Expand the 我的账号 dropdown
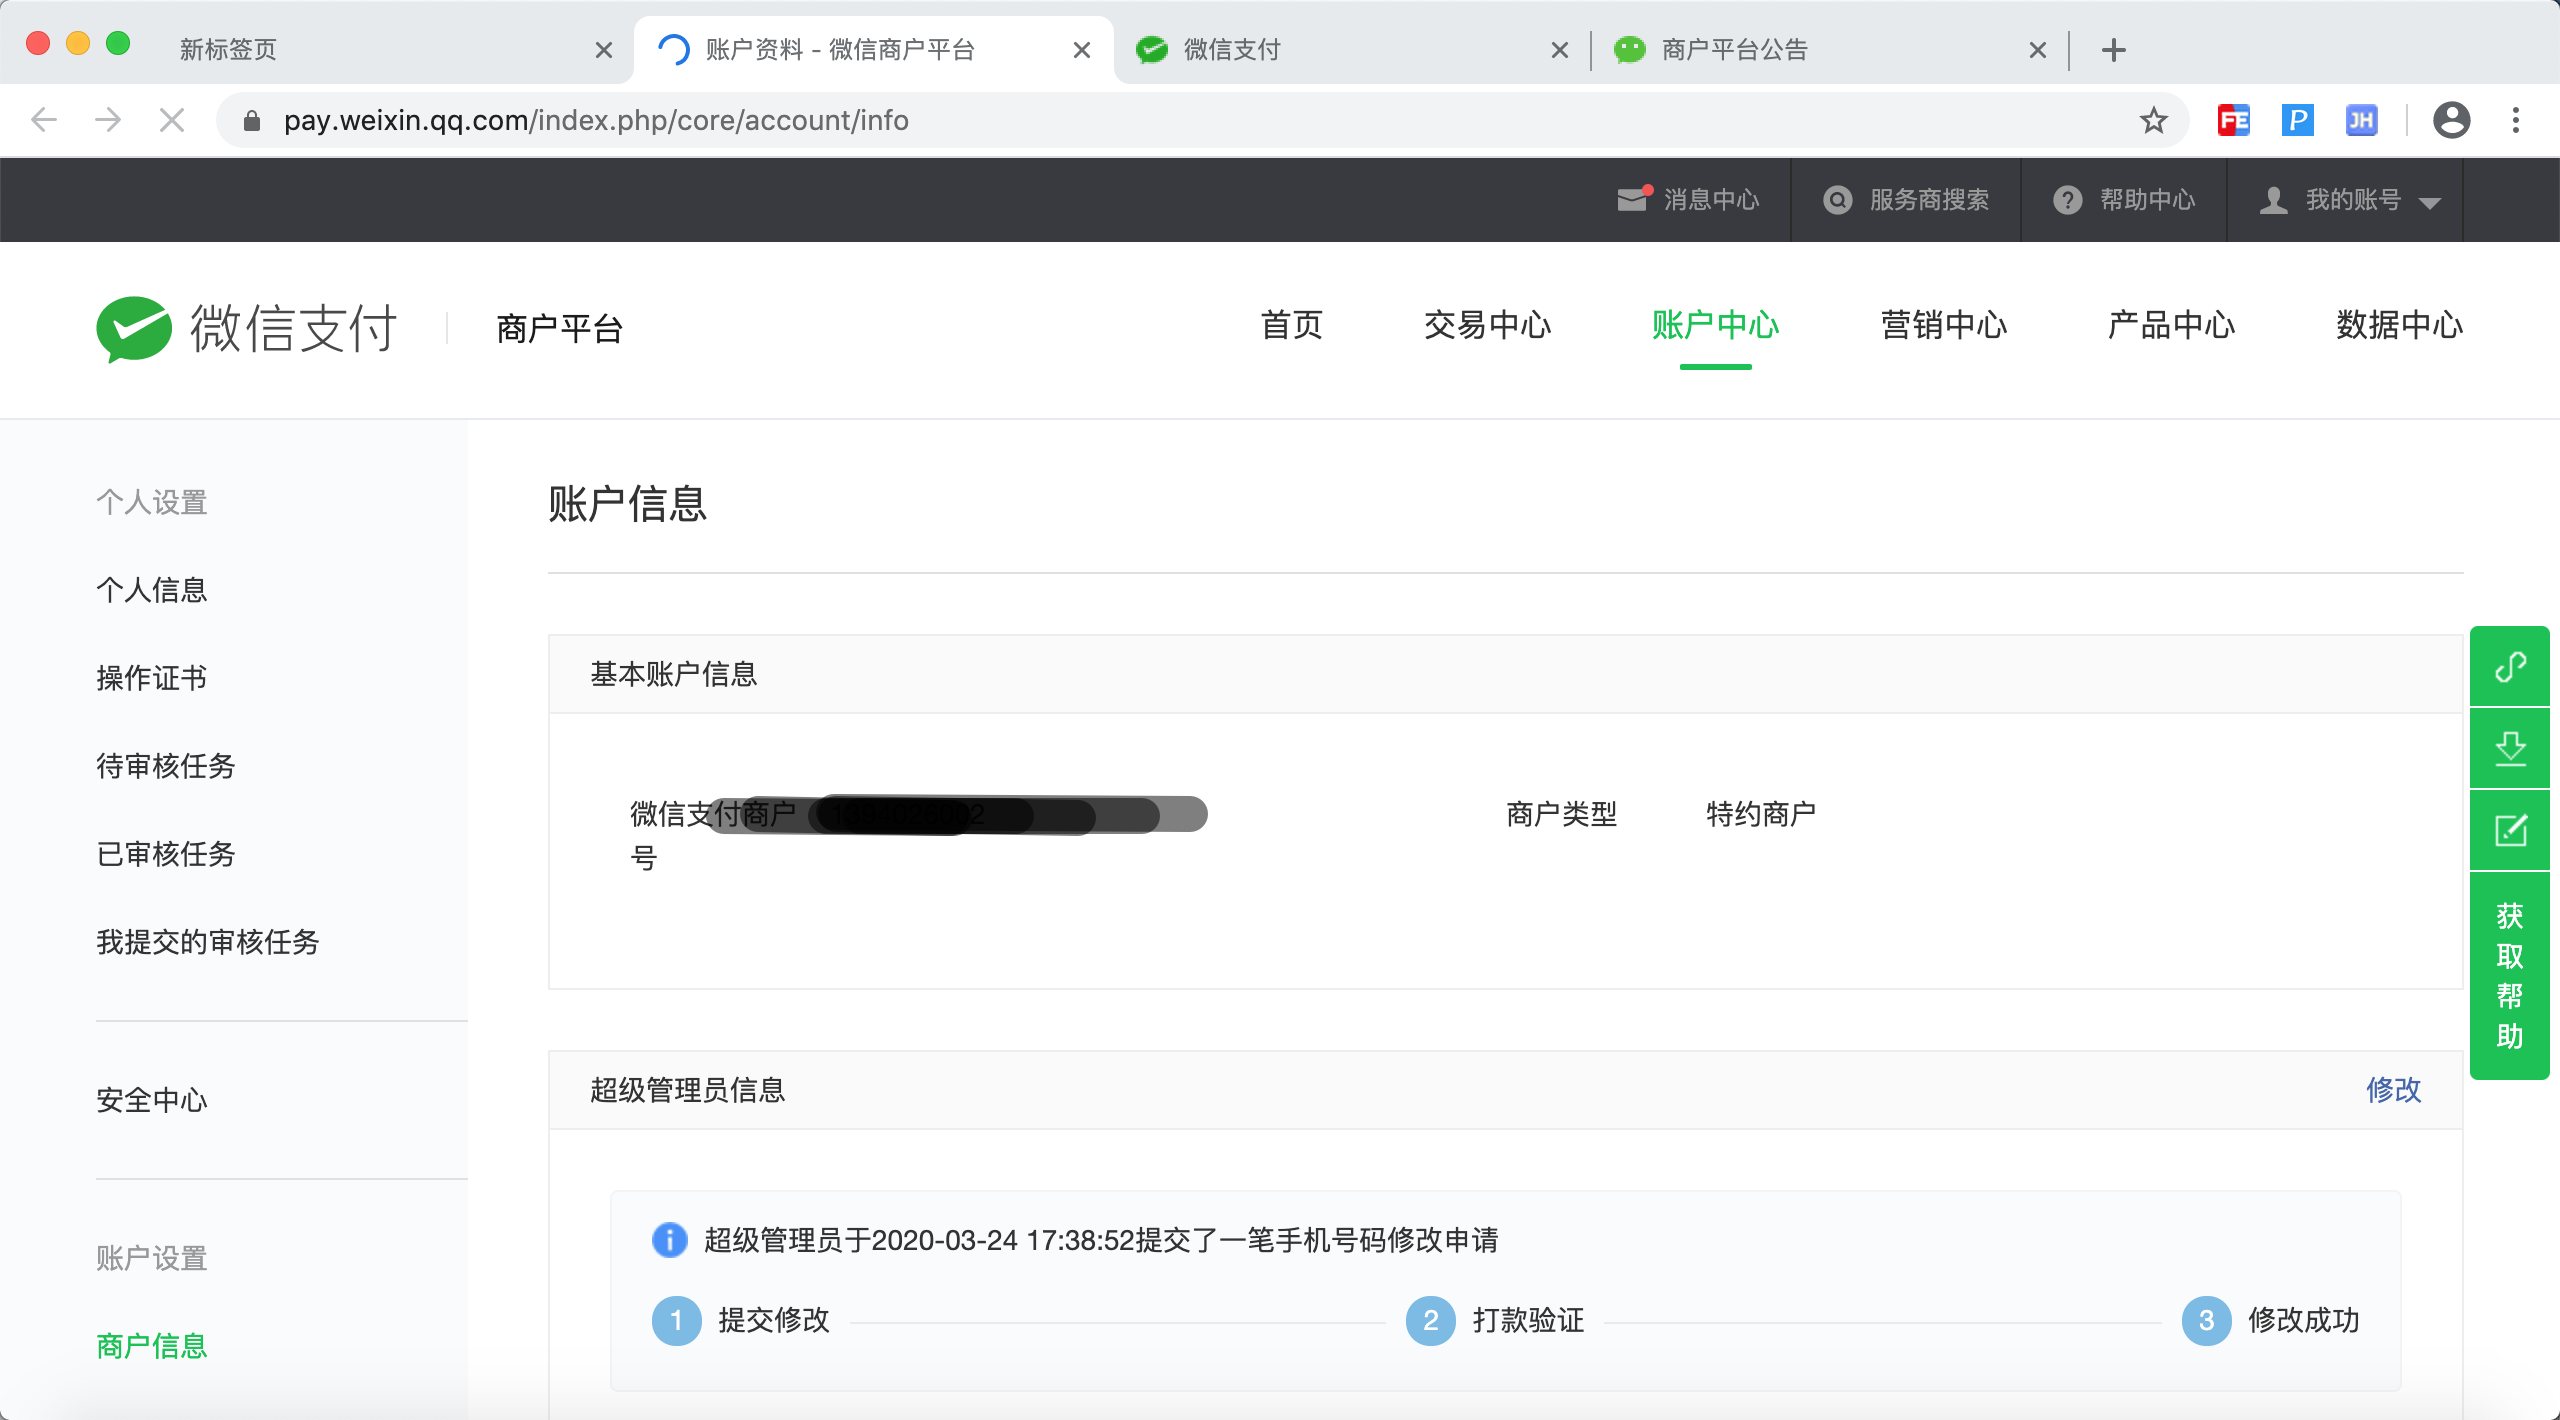 point(2350,200)
